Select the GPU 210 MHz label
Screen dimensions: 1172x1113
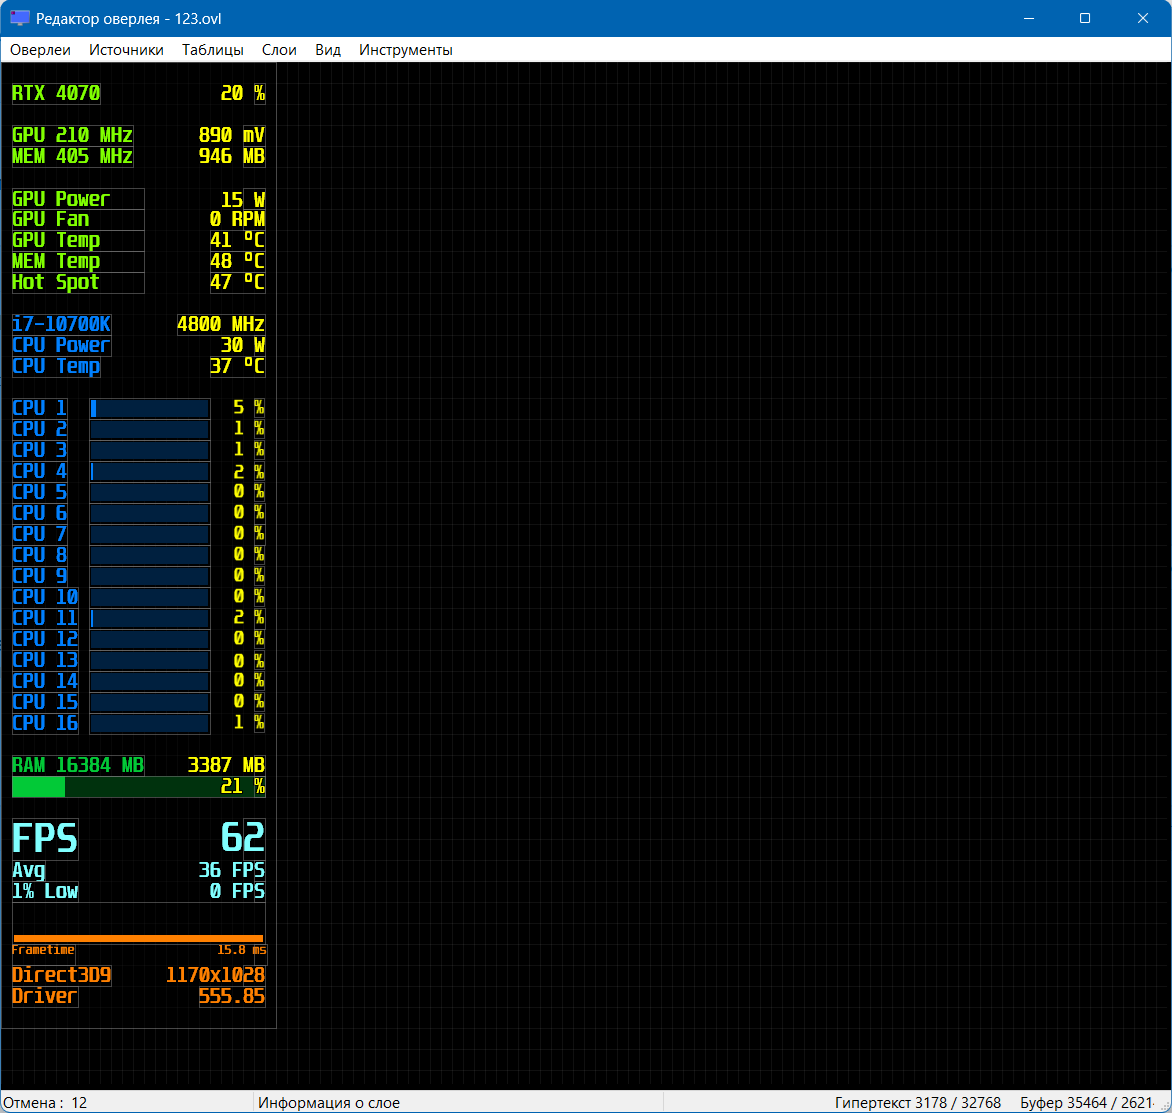tap(73, 135)
